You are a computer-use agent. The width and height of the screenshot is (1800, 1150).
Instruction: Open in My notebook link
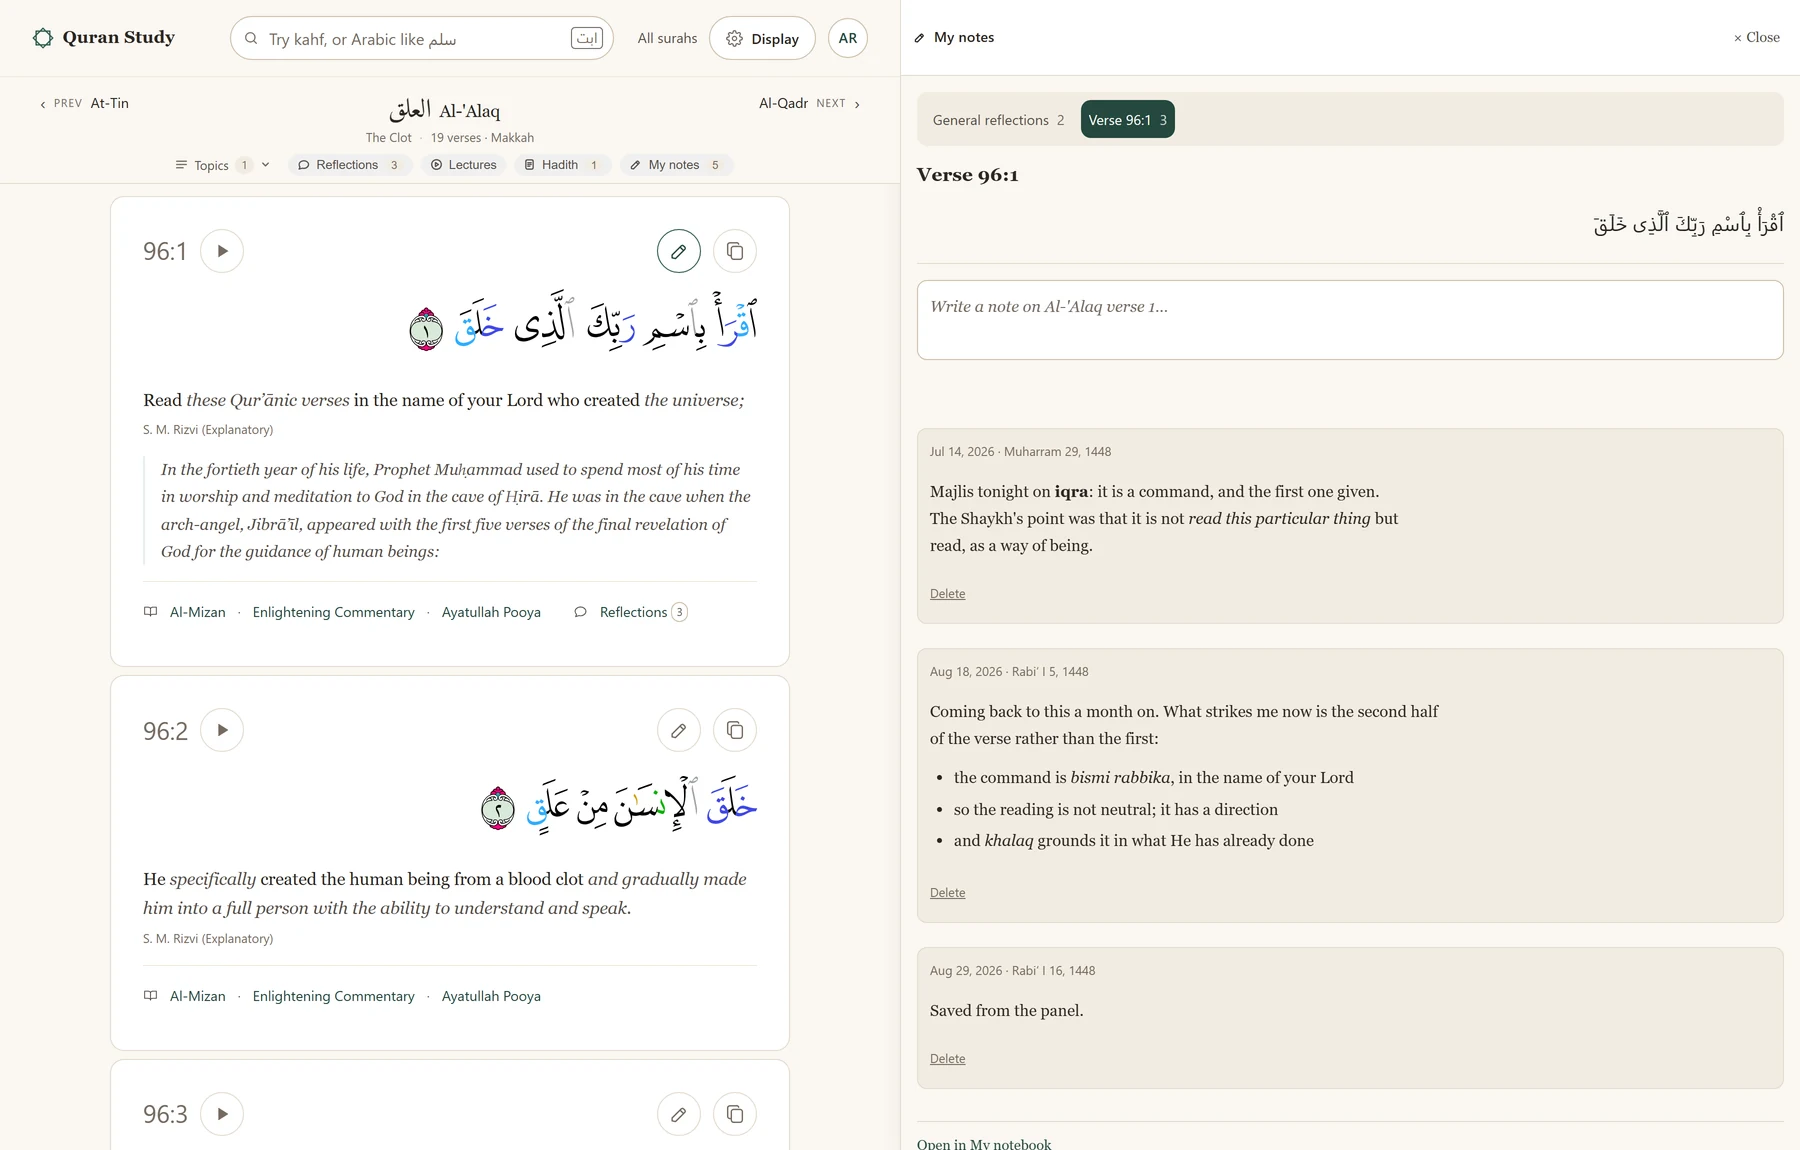[x=984, y=1143]
